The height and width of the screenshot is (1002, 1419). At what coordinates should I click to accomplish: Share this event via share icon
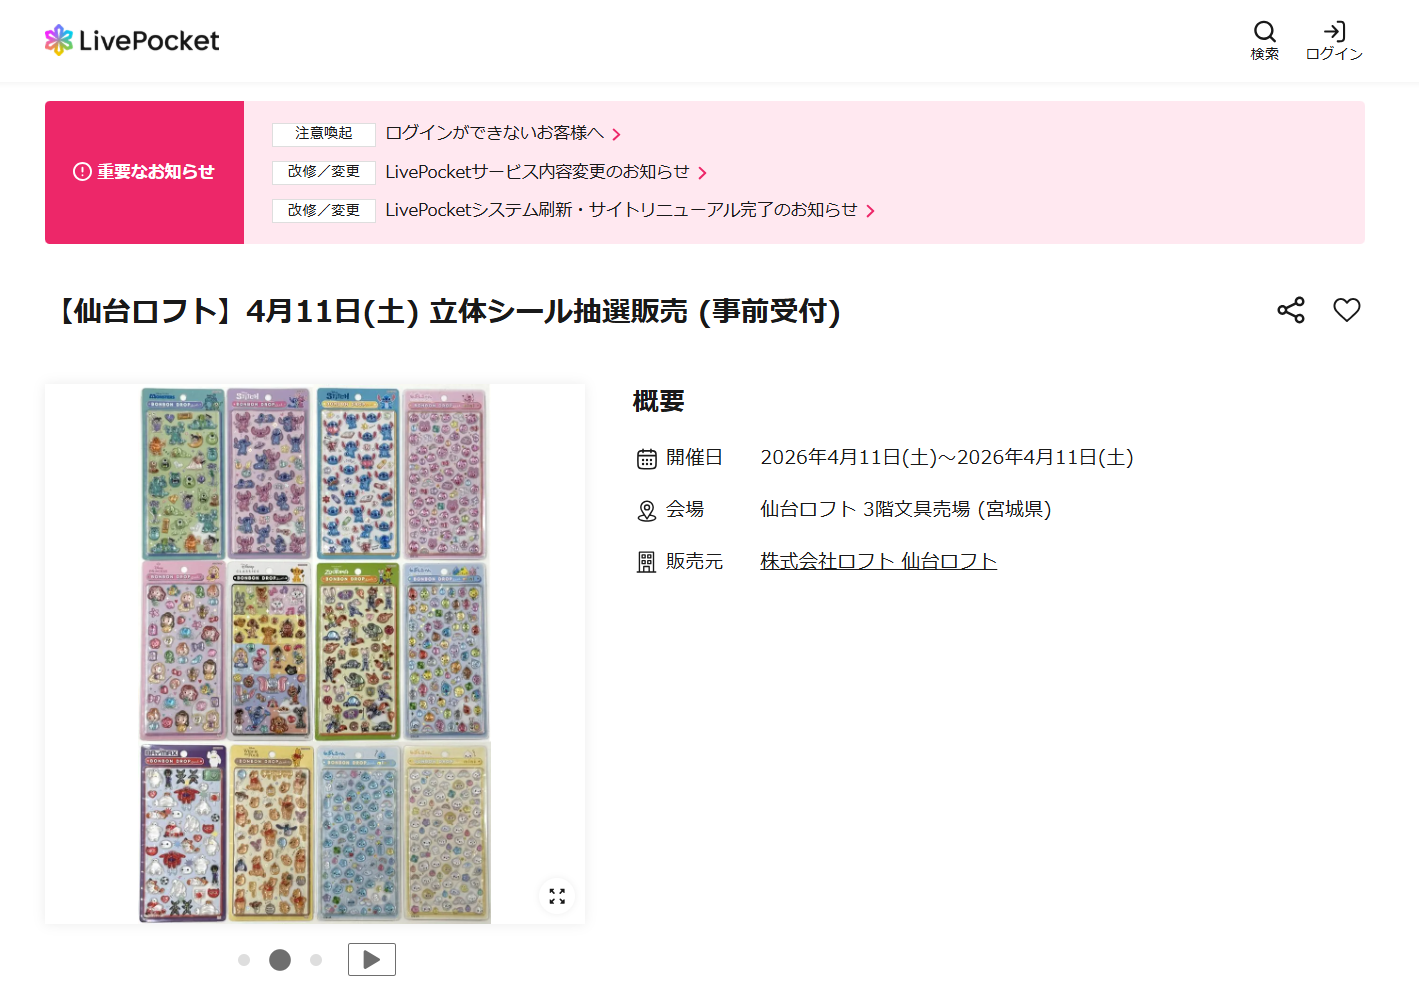[x=1291, y=310]
